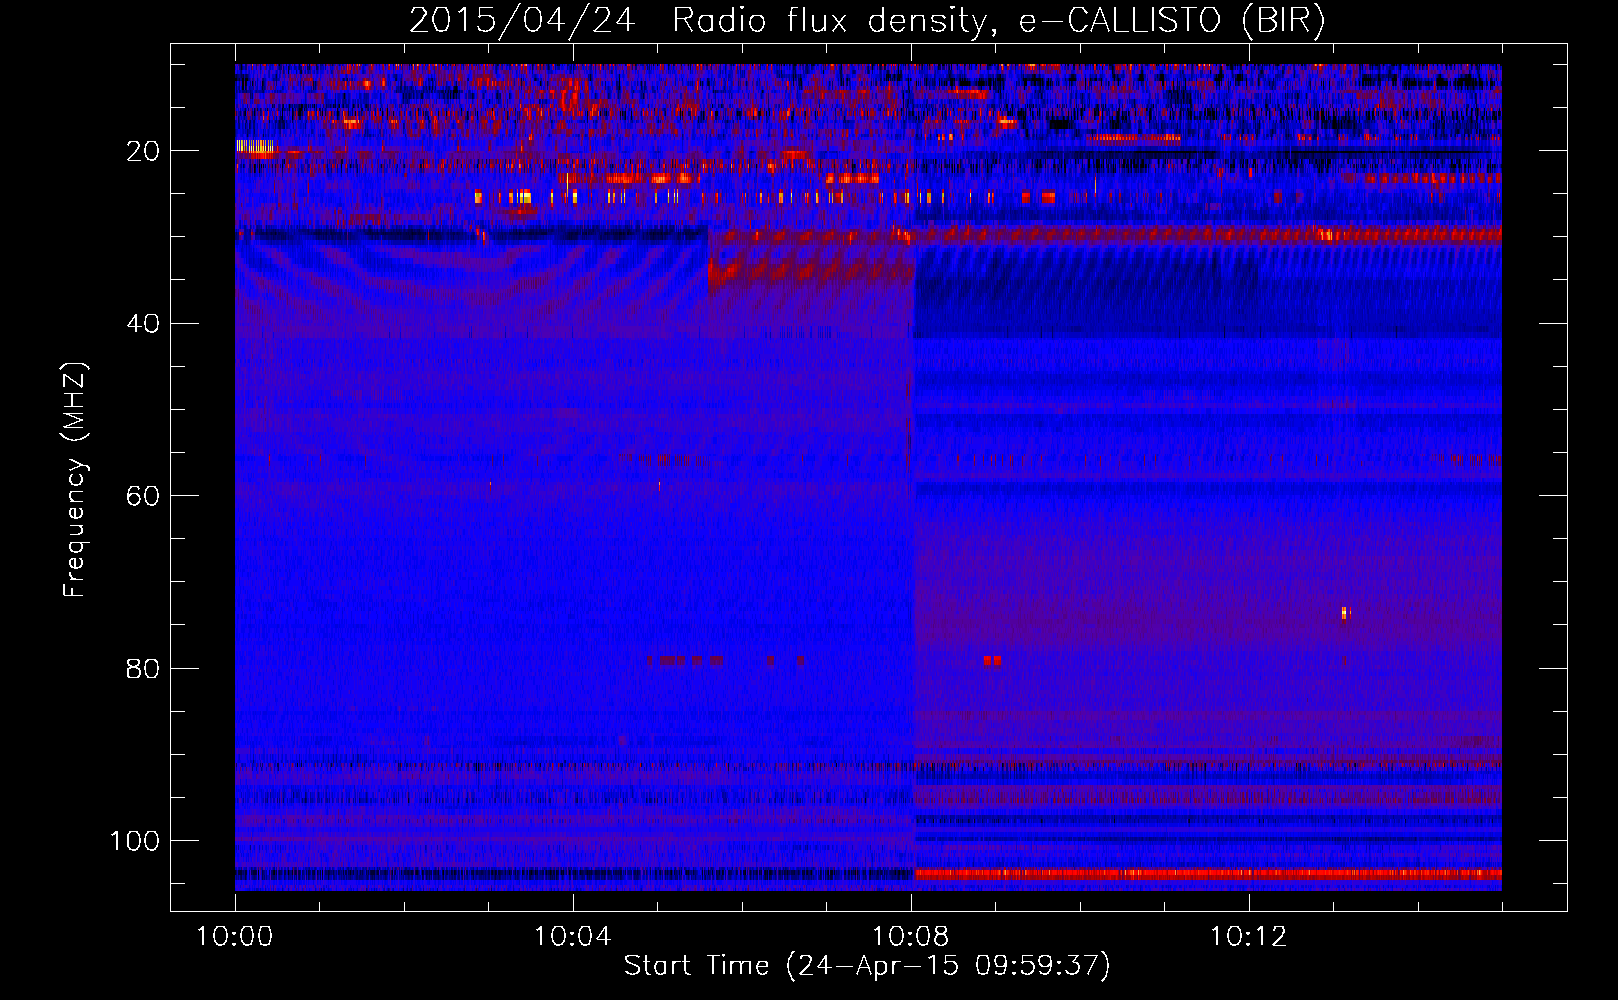Click the 10:08 time tick label
Viewport: 1618px width, 1000px height.
910,937
